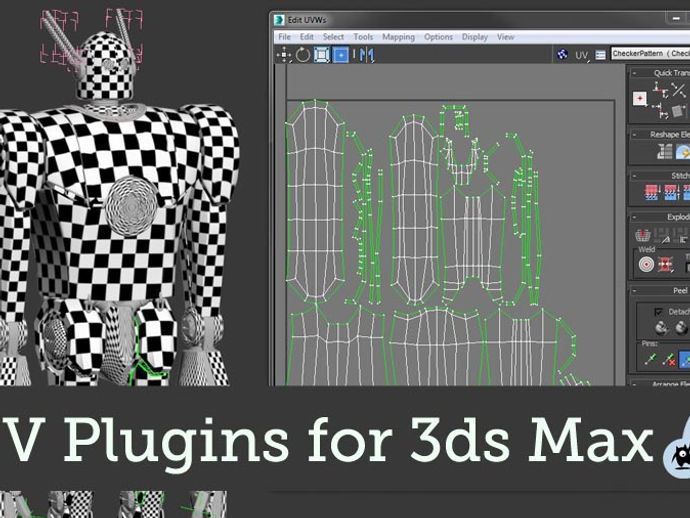Toggle the Peel Mode icon

(680, 327)
